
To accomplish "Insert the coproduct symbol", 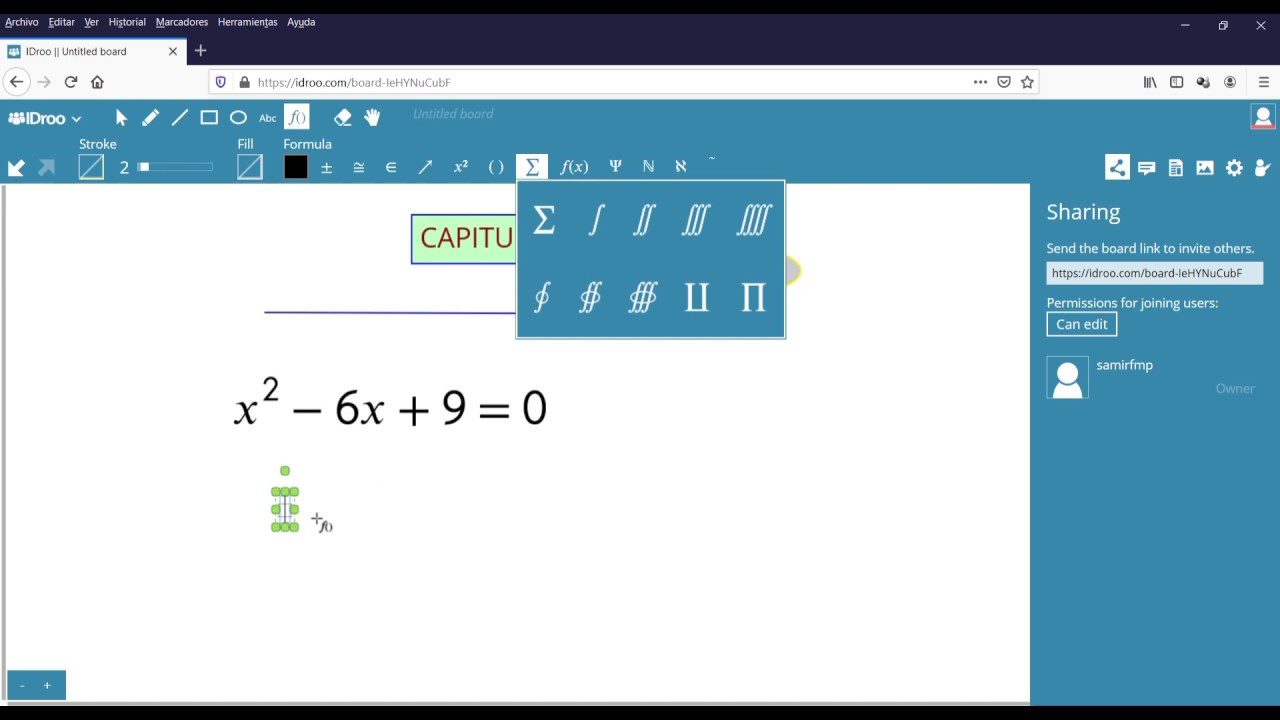I will (697, 297).
